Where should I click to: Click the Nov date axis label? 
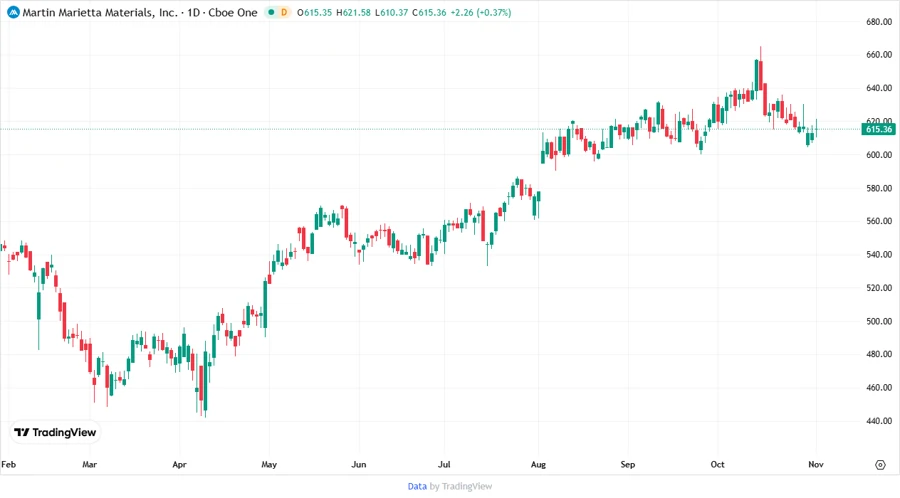pos(816,464)
